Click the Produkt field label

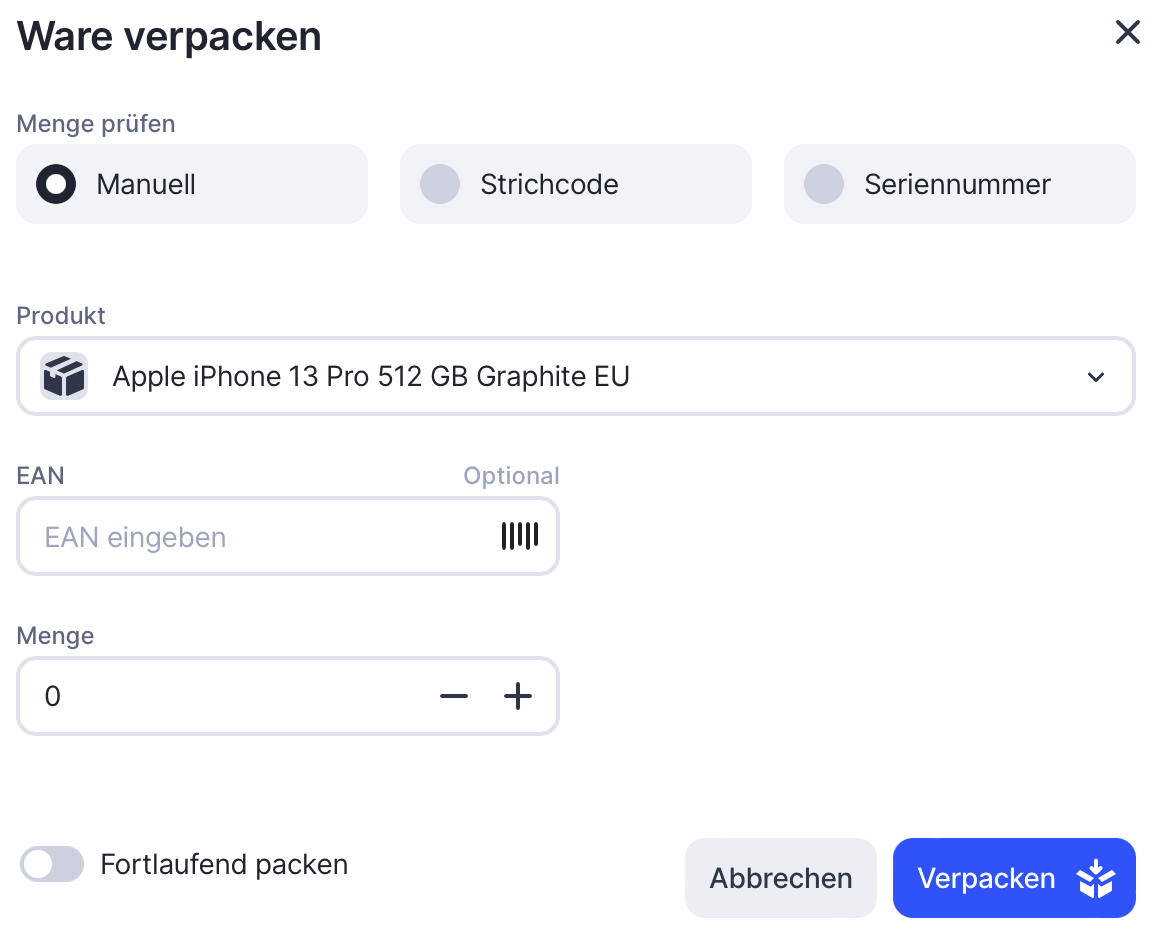pos(61,315)
